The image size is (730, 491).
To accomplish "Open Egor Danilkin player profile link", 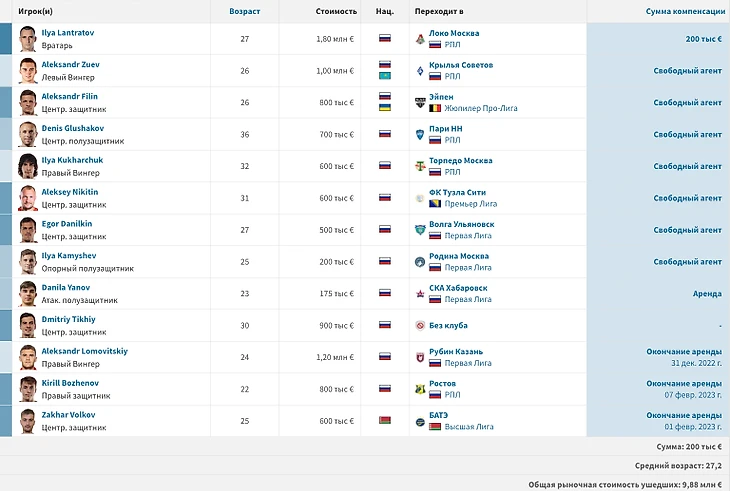I will pyautogui.click(x=67, y=223).
